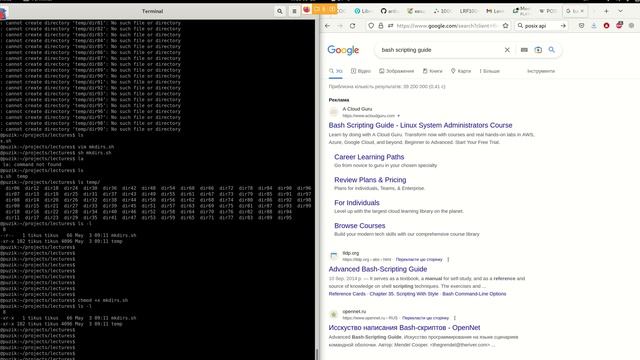The width and height of the screenshot is (640, 360).
Task: Go forward in the browser
Action: [340, 26]
